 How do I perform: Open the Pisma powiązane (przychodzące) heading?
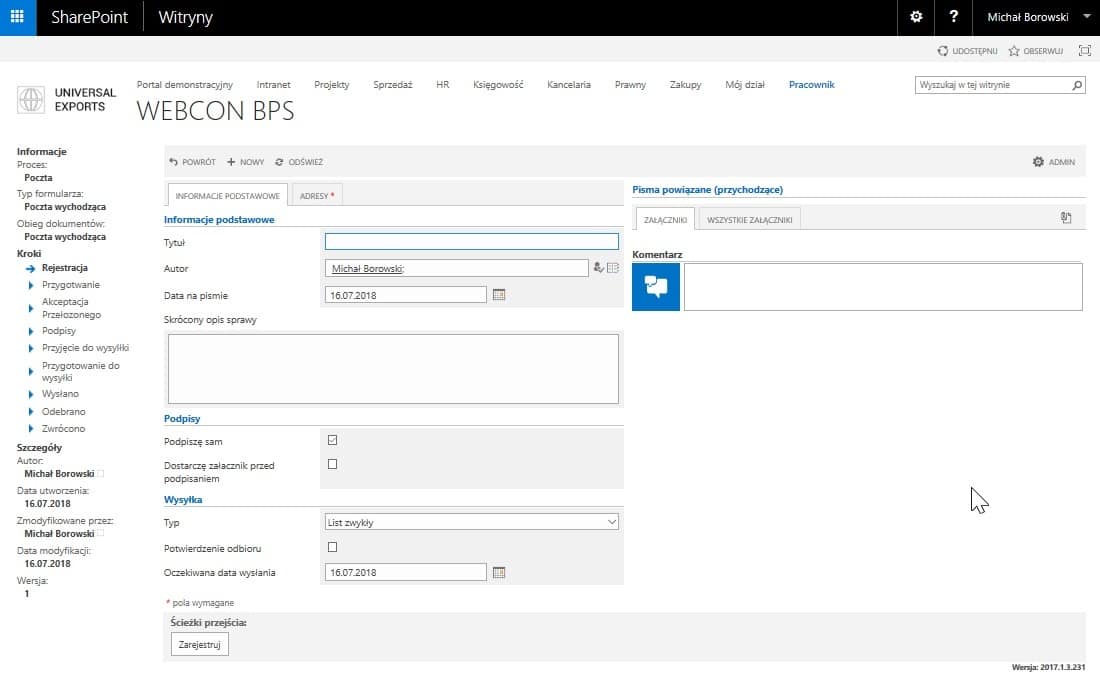pos(707,189)
